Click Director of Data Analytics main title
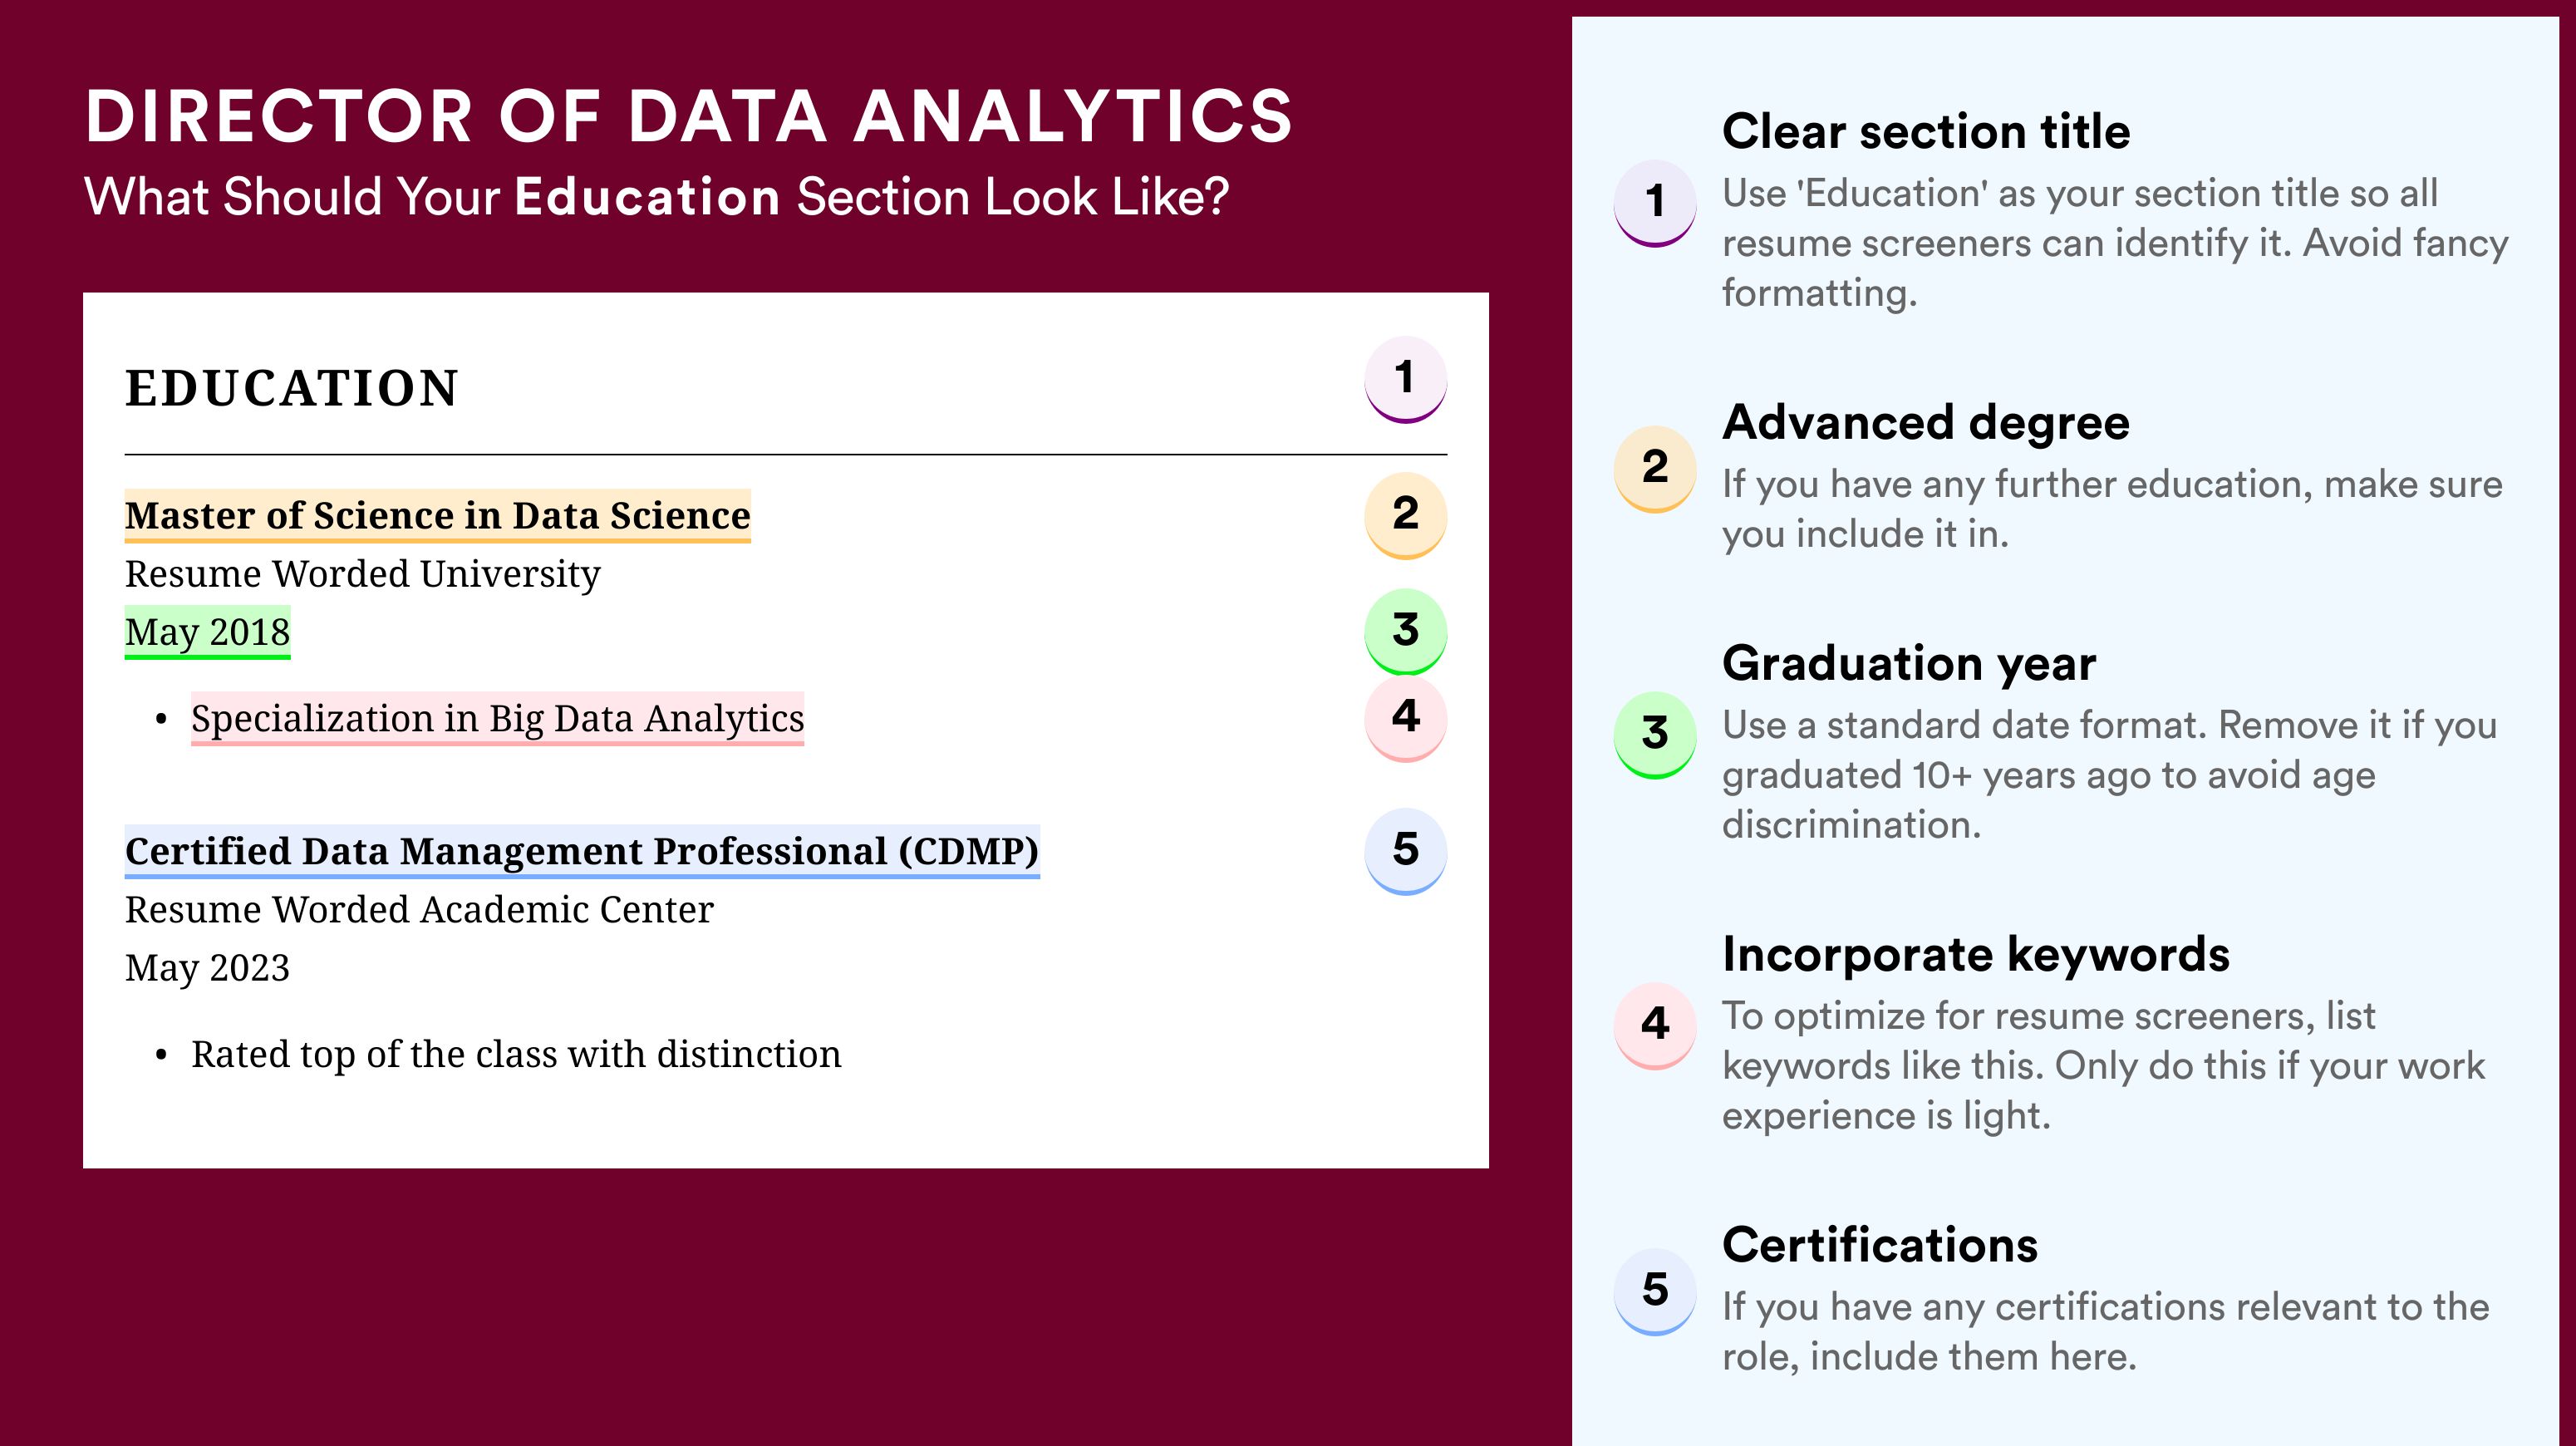Viewport: 2576px width, 1446px height. tap(689, 116)
